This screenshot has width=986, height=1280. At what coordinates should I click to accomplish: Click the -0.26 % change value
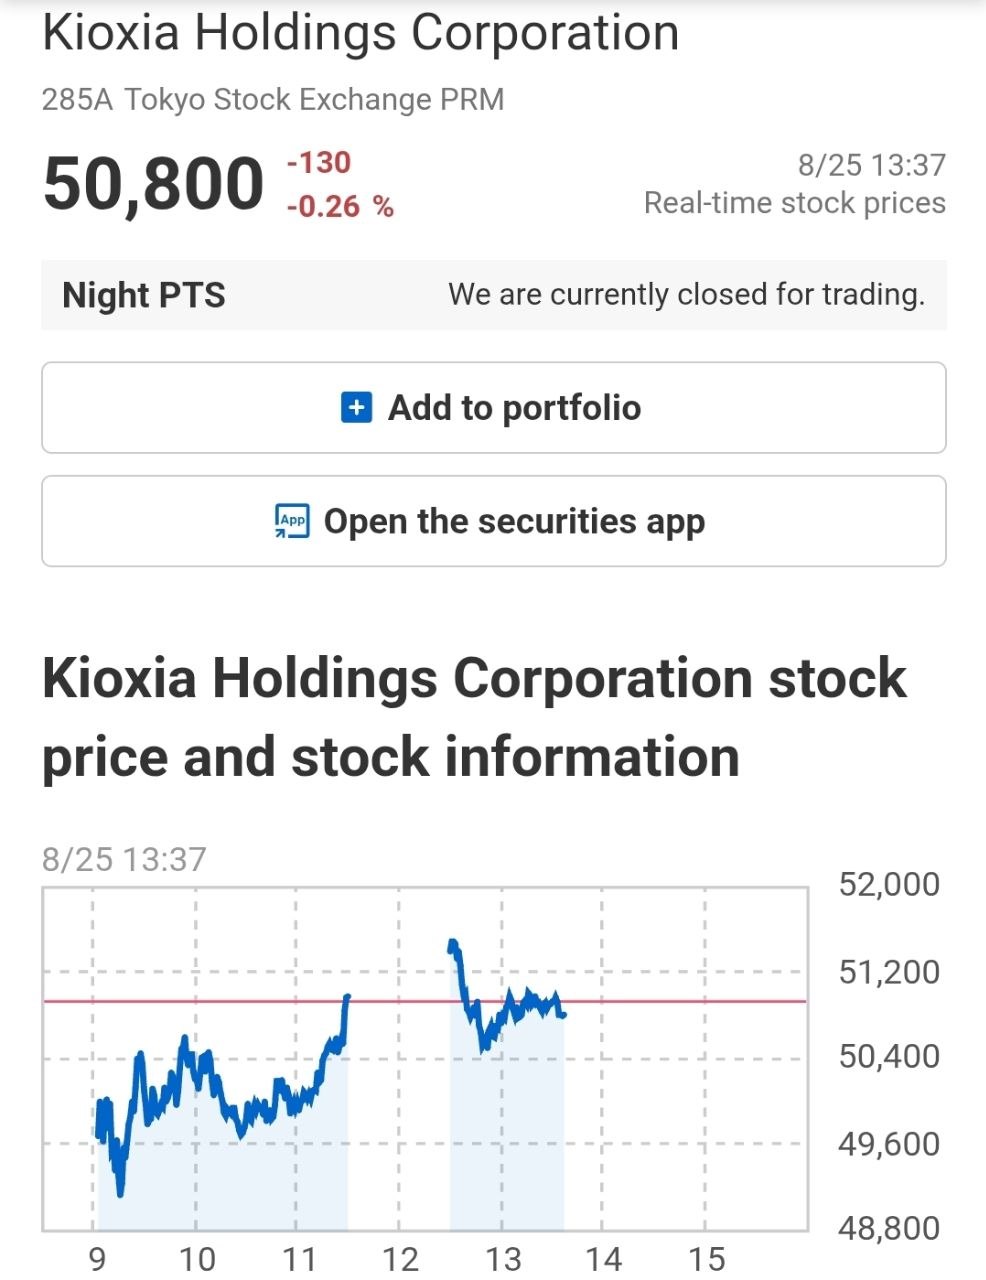pyautogui.click(x=340, y=207)
